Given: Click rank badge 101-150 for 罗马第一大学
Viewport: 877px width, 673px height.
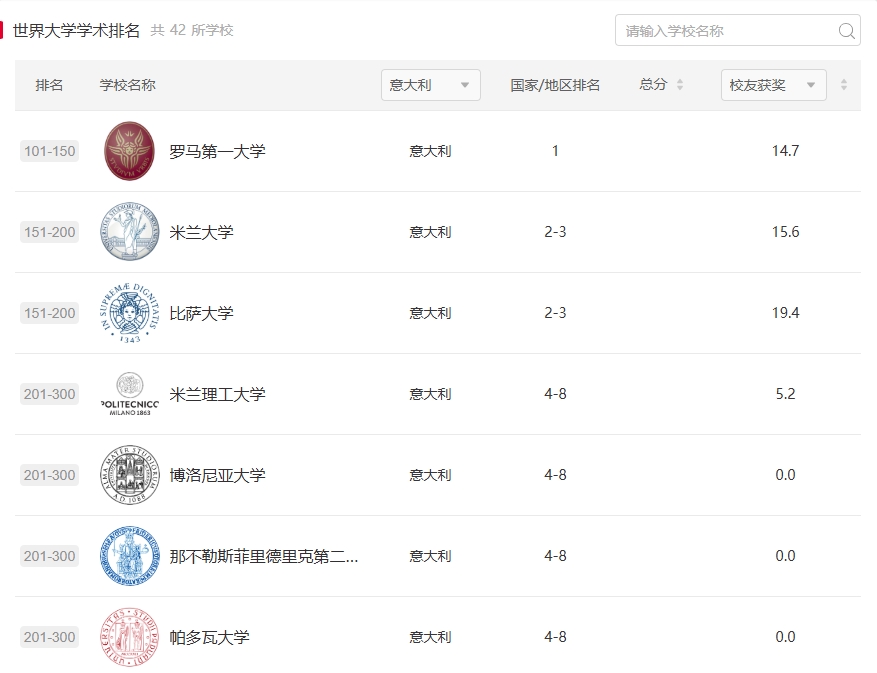Looking at the screenshot, I should (x=49, y=151).
